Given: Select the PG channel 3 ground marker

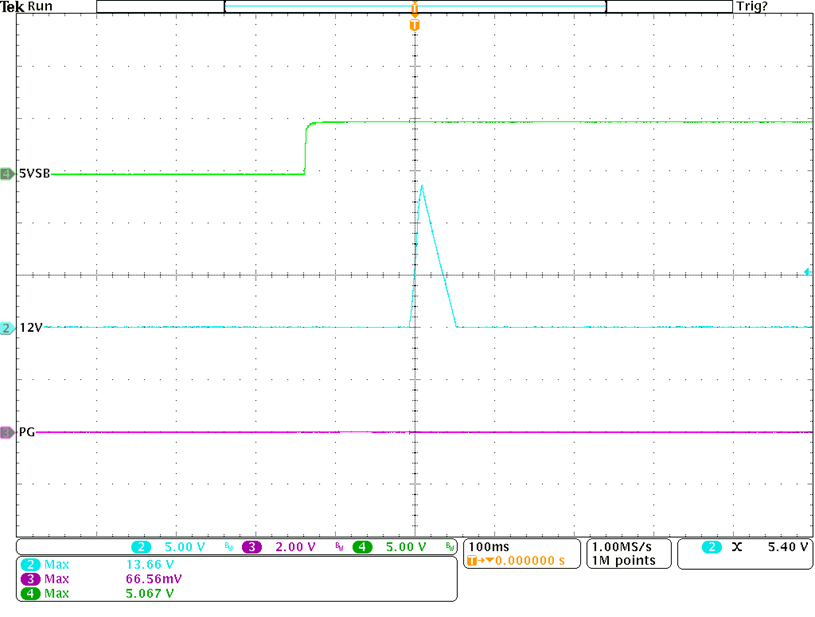Looking at the screenshot, I should pyautogui.click(x=8, y=432).
